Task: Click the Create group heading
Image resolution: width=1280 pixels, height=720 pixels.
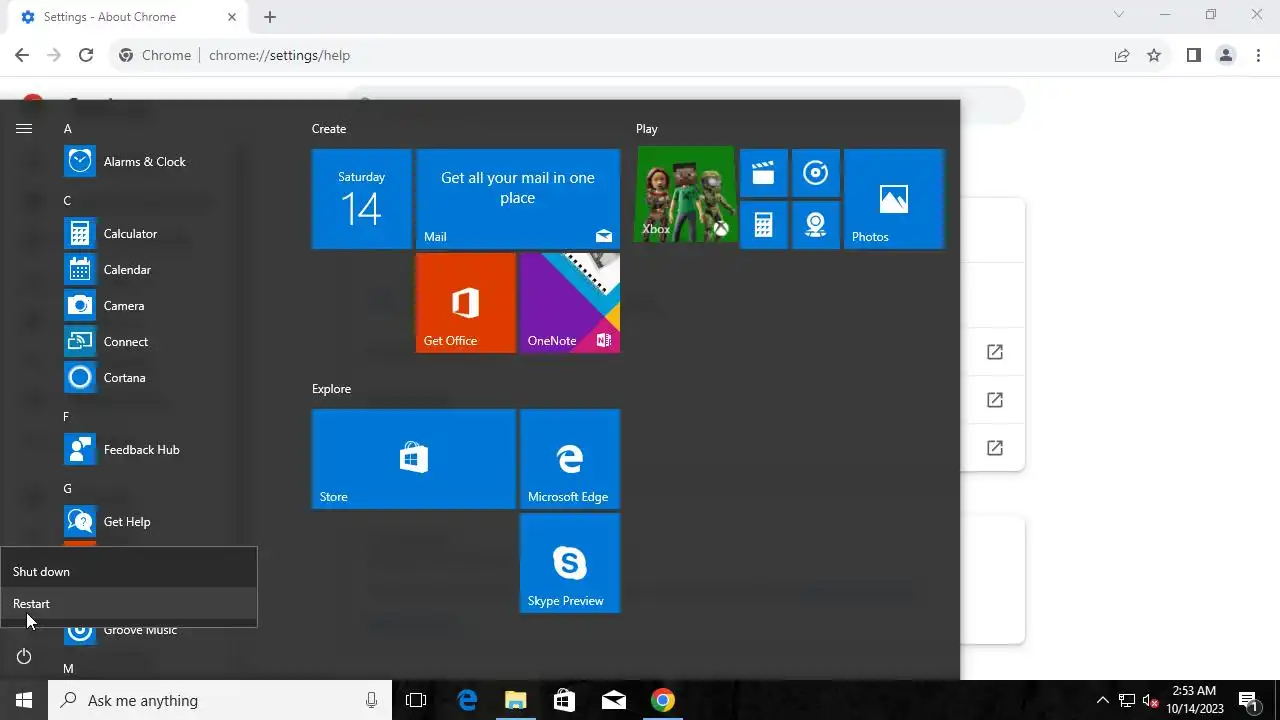Action: (x=329, y=129)
